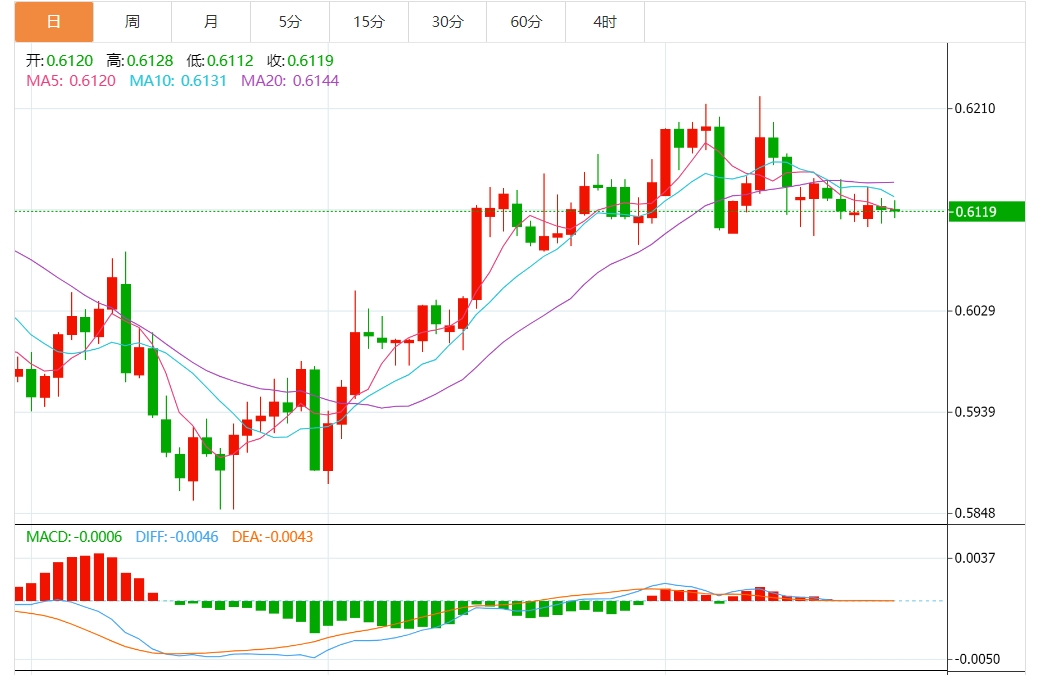The height and width of the screenshot is (675, 1044).
Task: Click the MA20: 0.6144 indicator label
Action: (290, 81)
